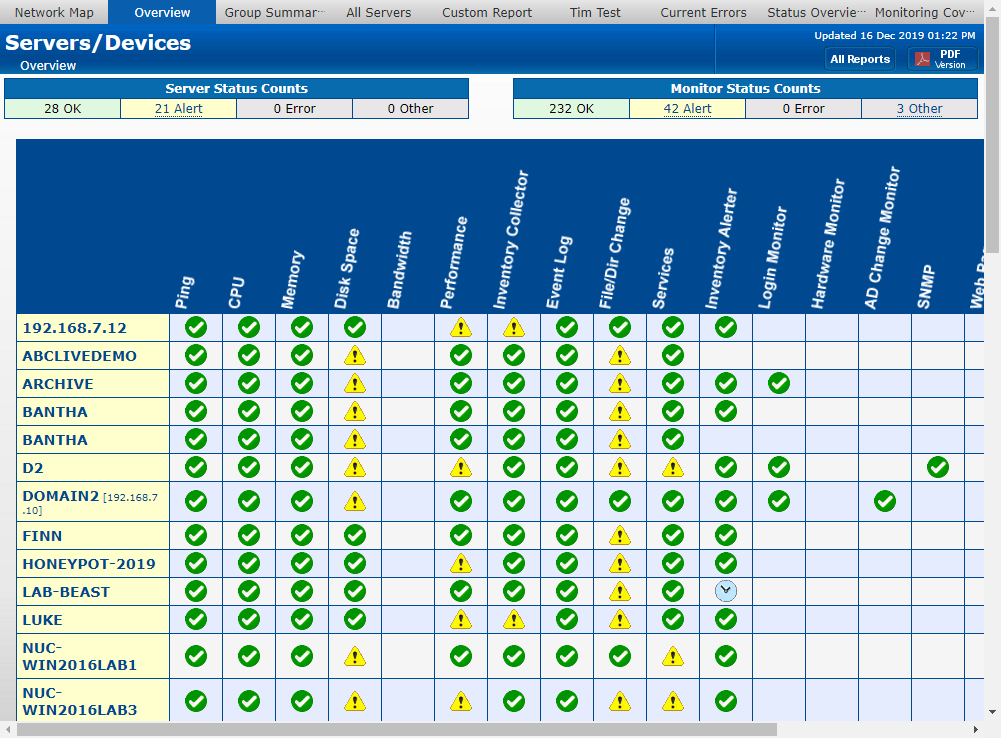Click the Ping OK checkmark for 192.168.7.12

point(196,328)
